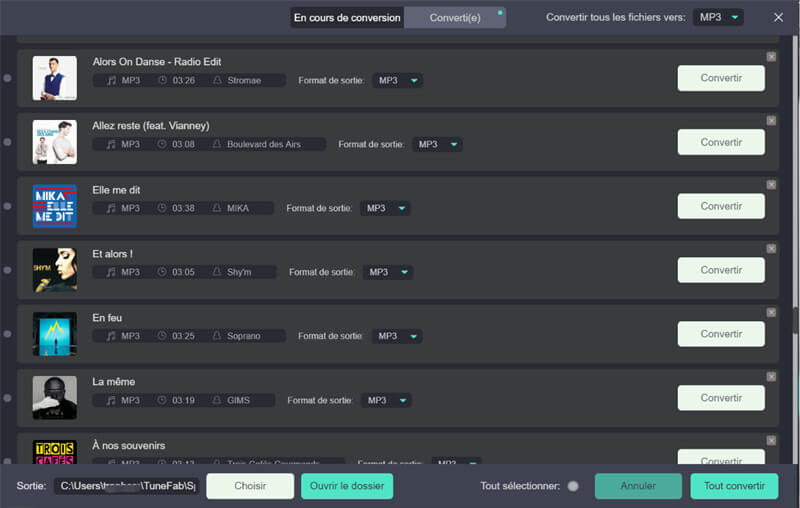Screen dimensions: 800x508
Task: Convert the Alors On Danse track
Action: [x=721, y=78]
